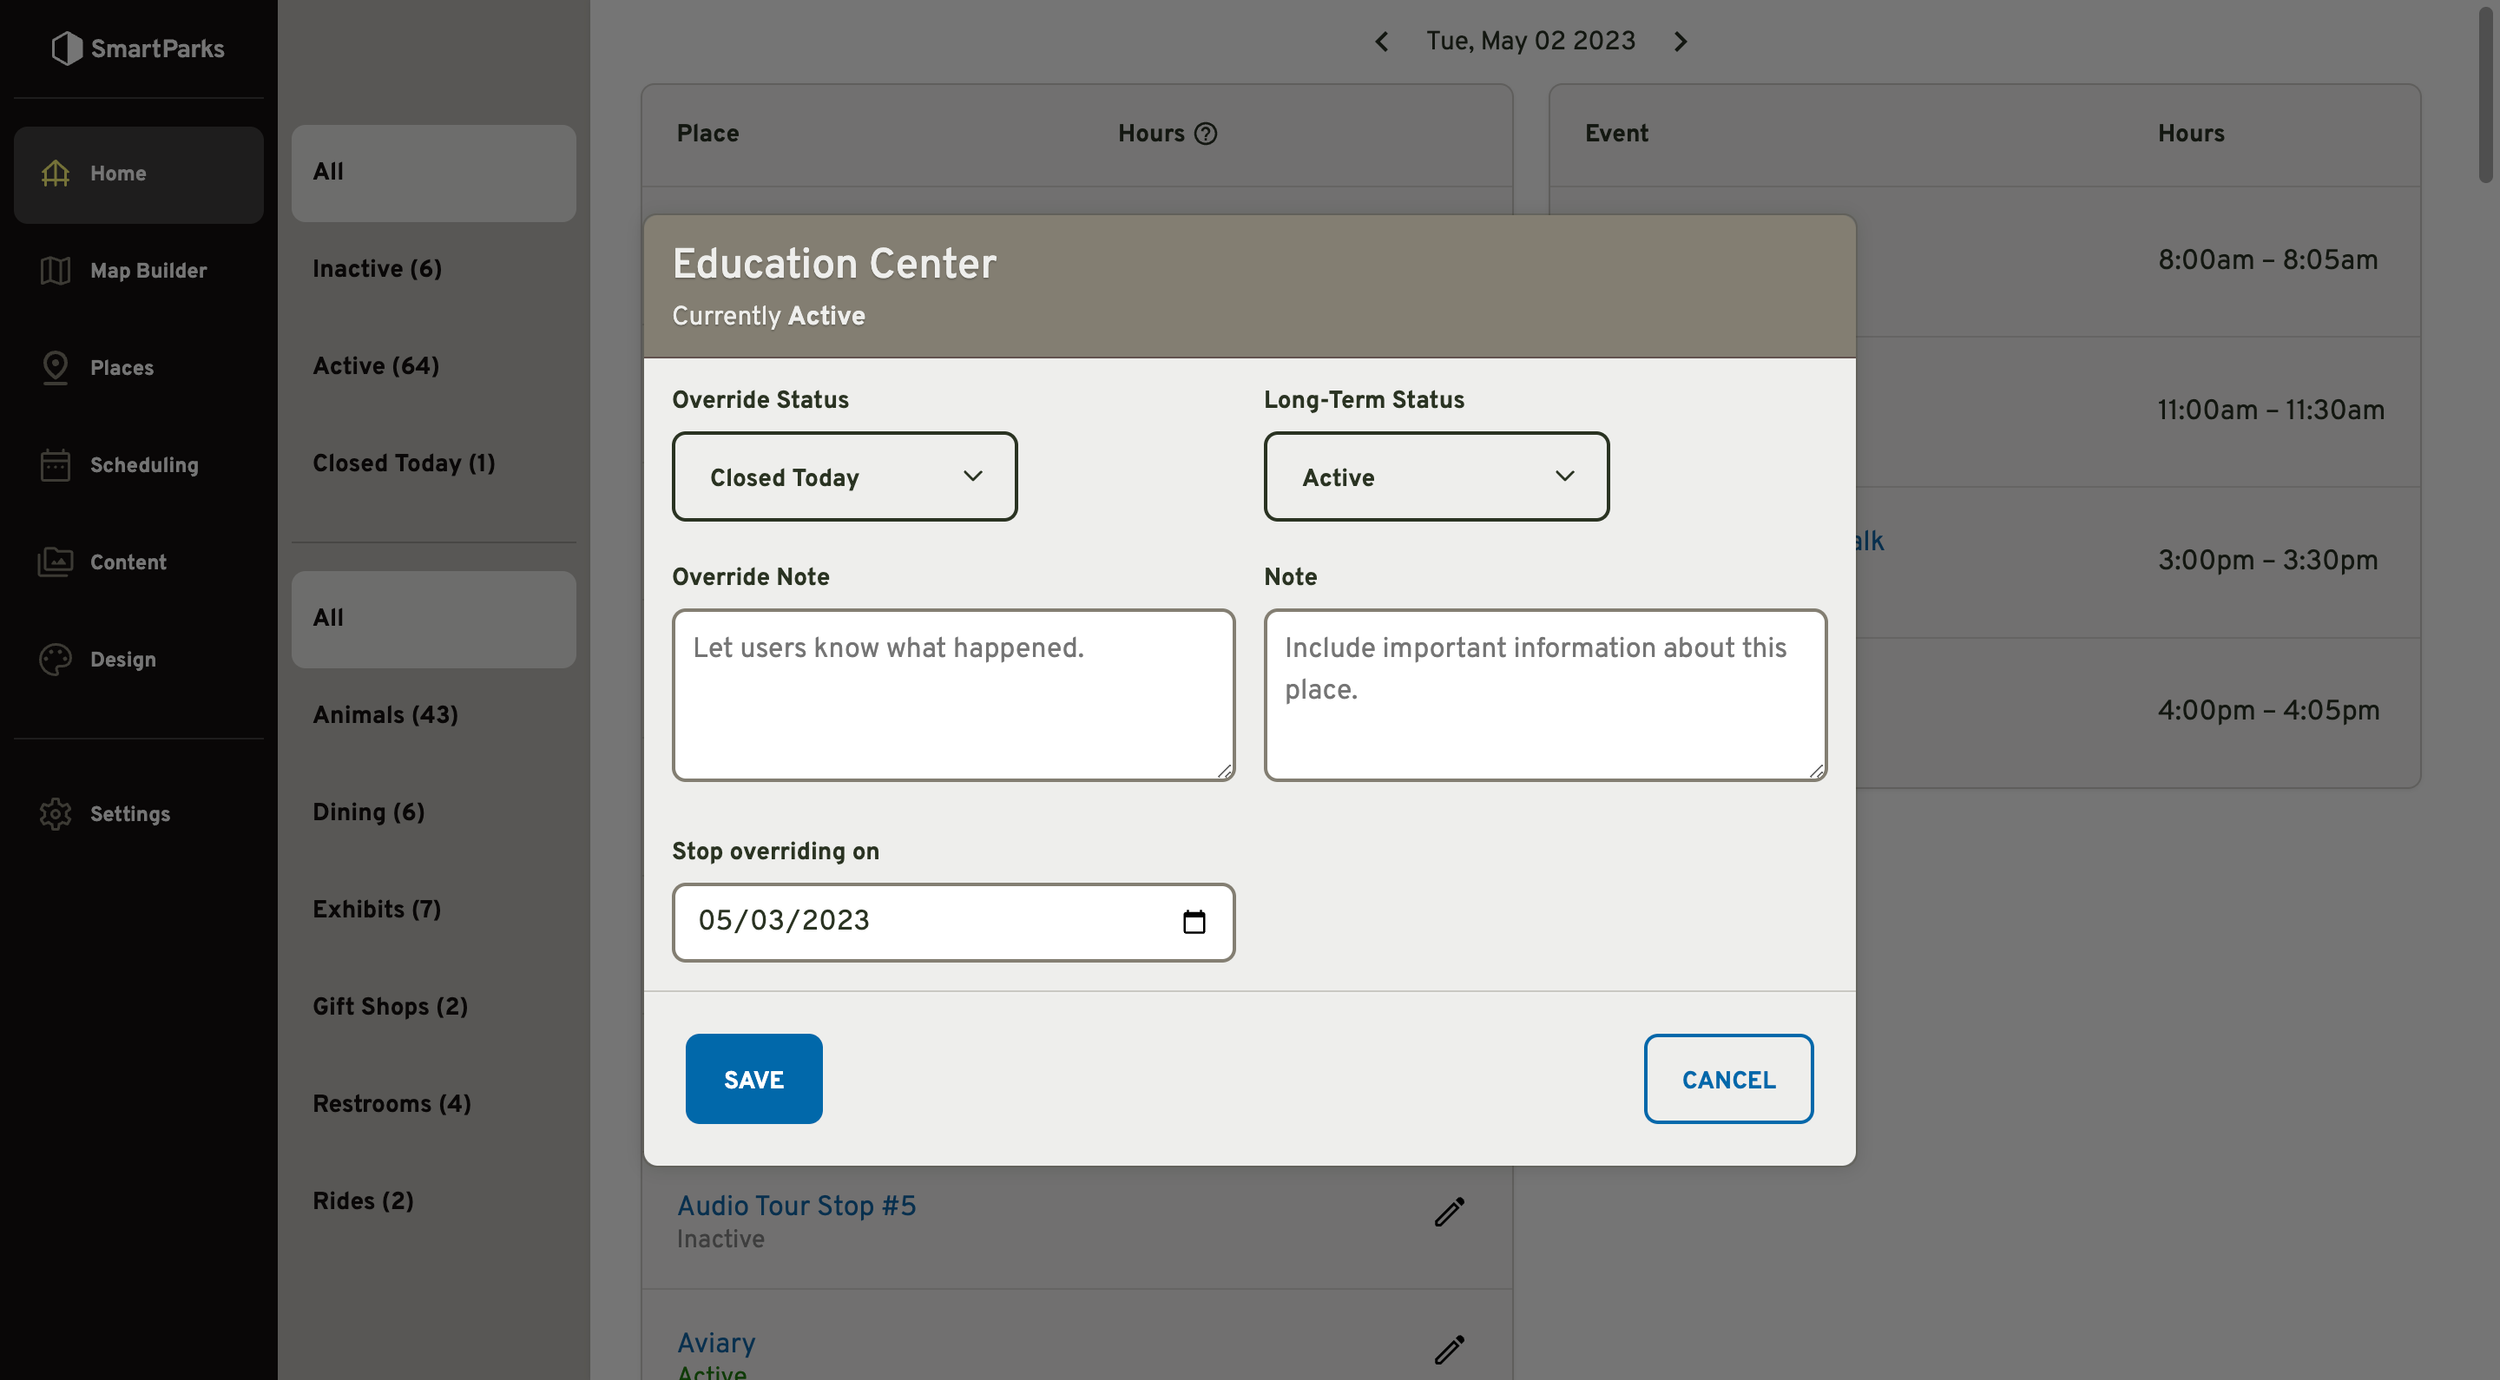Click the SmartParks logo icon
Screen dimensions: 2500x1380
pos(66,48)
